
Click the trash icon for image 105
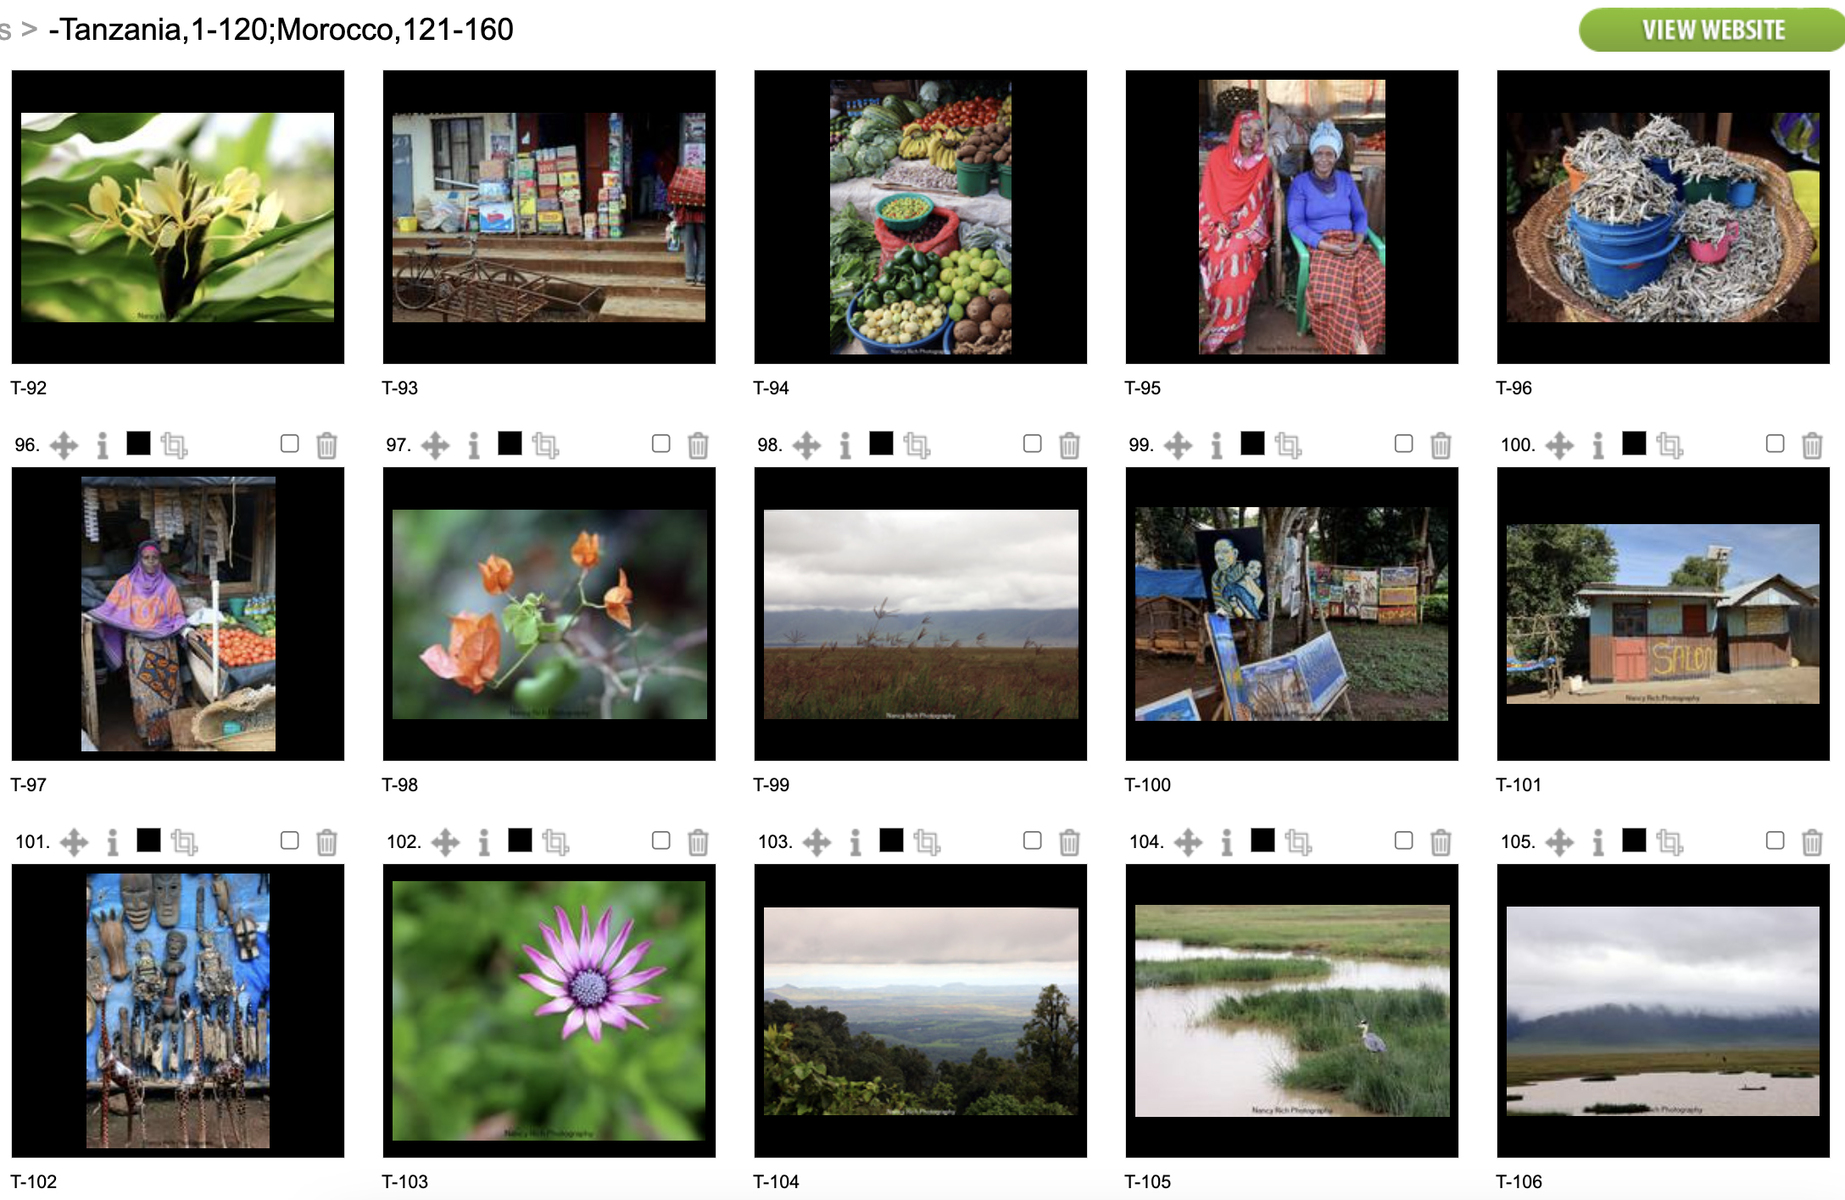coord(1812,842)
